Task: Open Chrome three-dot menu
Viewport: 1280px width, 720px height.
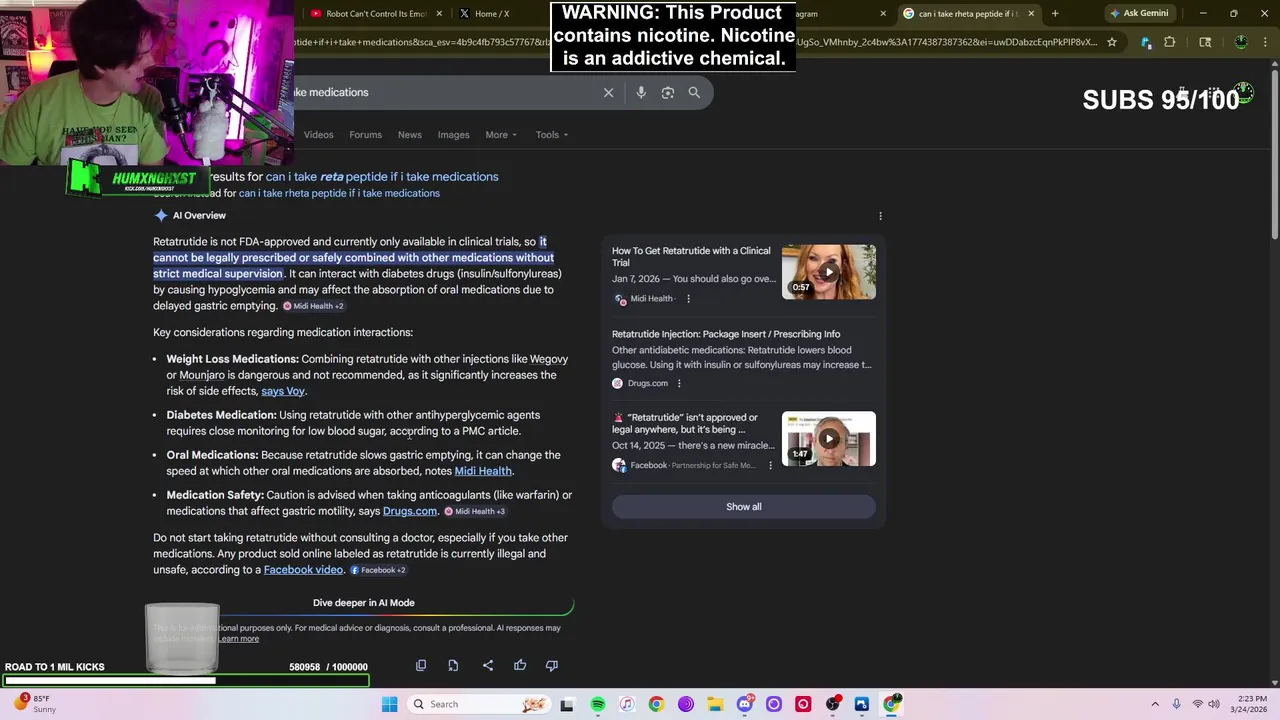Action: [x=1265, y=42]
